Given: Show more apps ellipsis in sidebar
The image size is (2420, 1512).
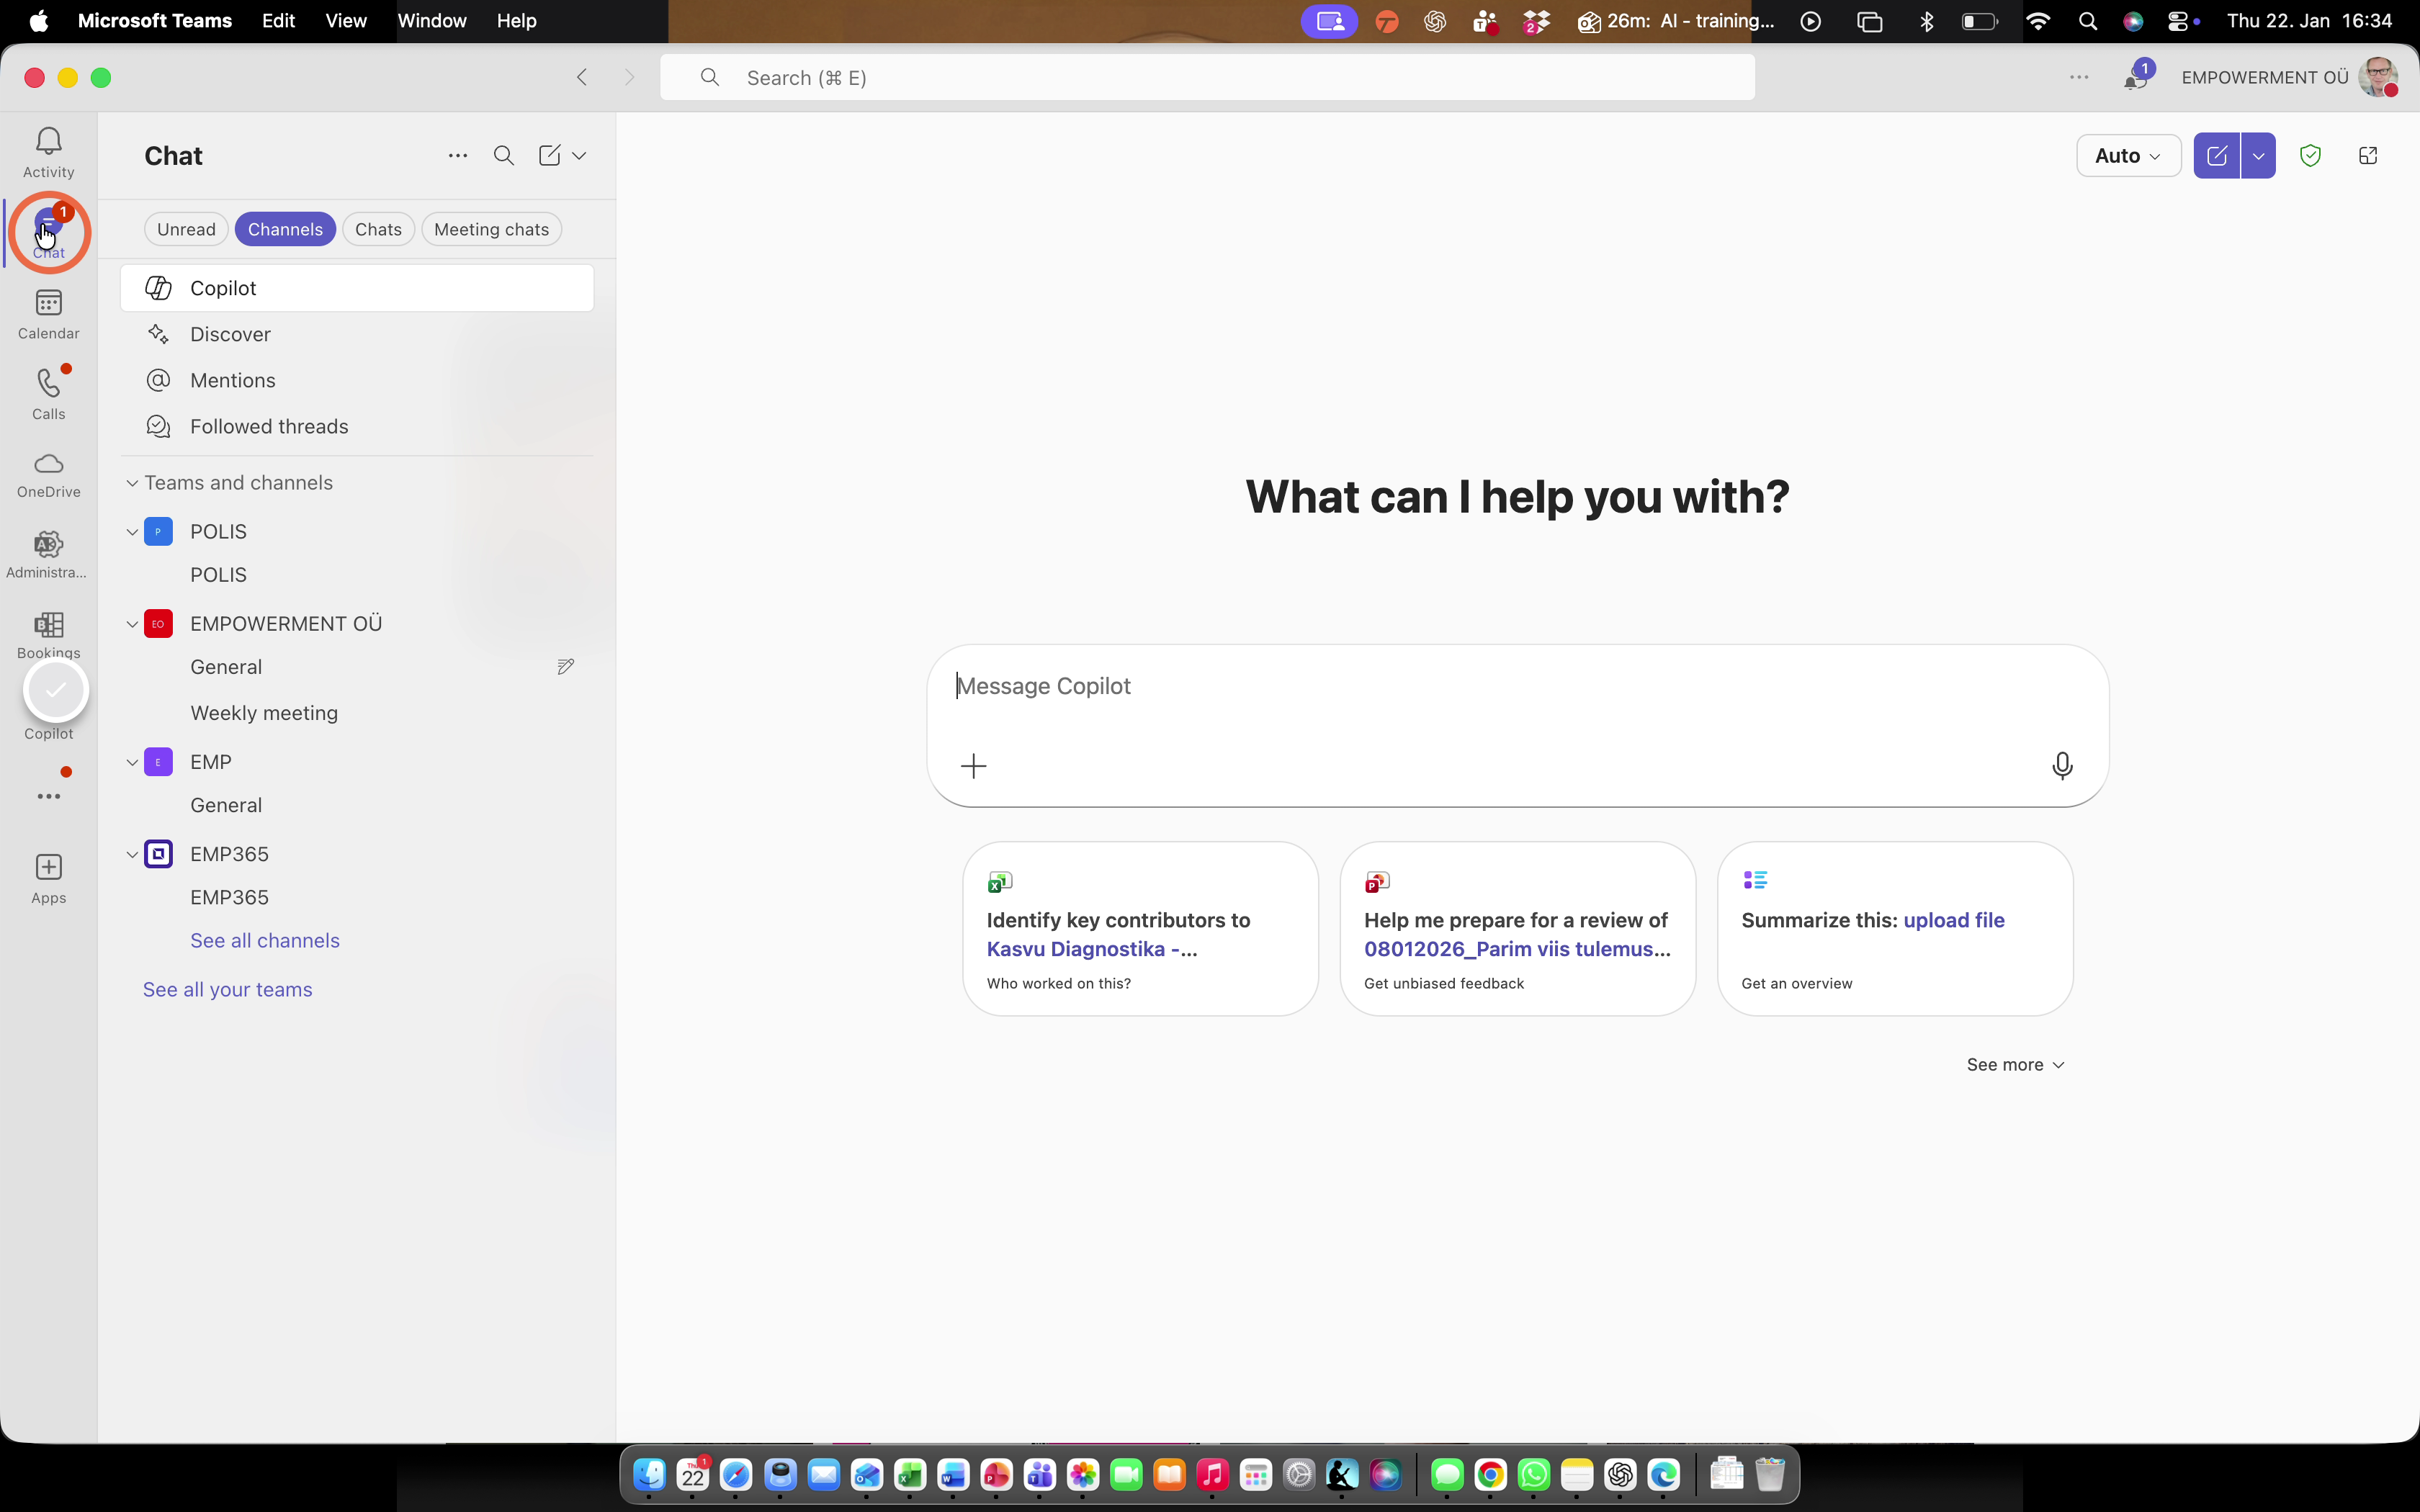Looking at the screenshot, I should (x=48, y=796).
